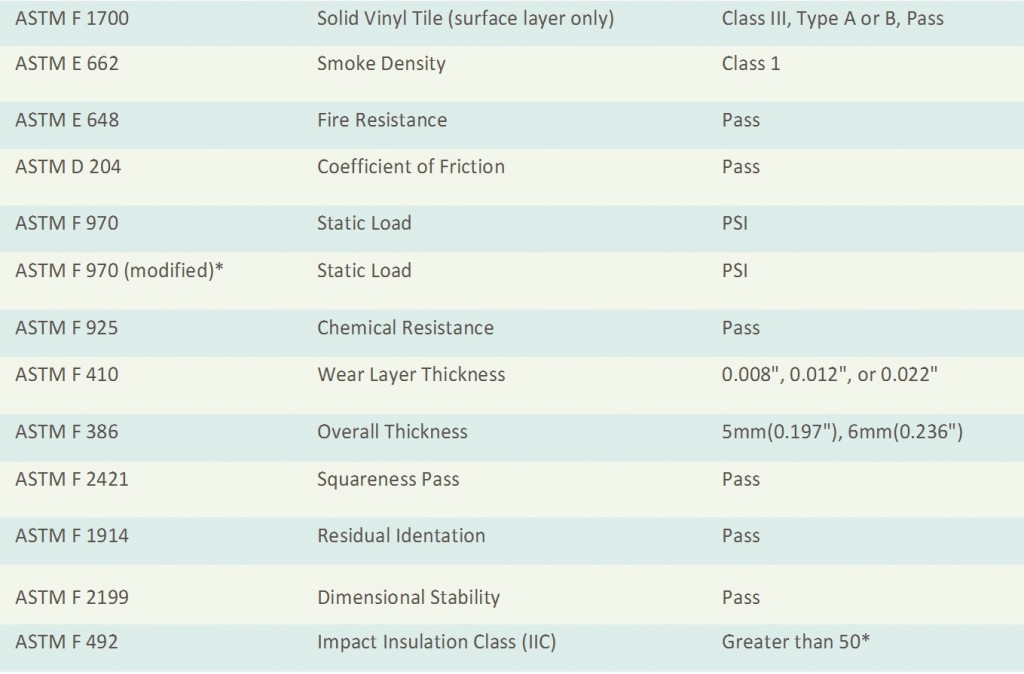This screenshot has height=674, width=1024.
Task: Select the Fire Resistance description
Action: coord(382,120)
